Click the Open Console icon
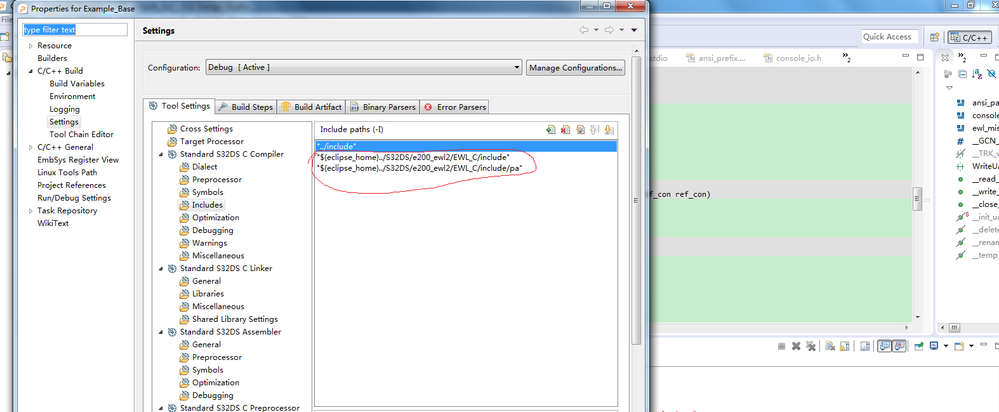Screen dimensions: 999x412 (x=959, y=346)
